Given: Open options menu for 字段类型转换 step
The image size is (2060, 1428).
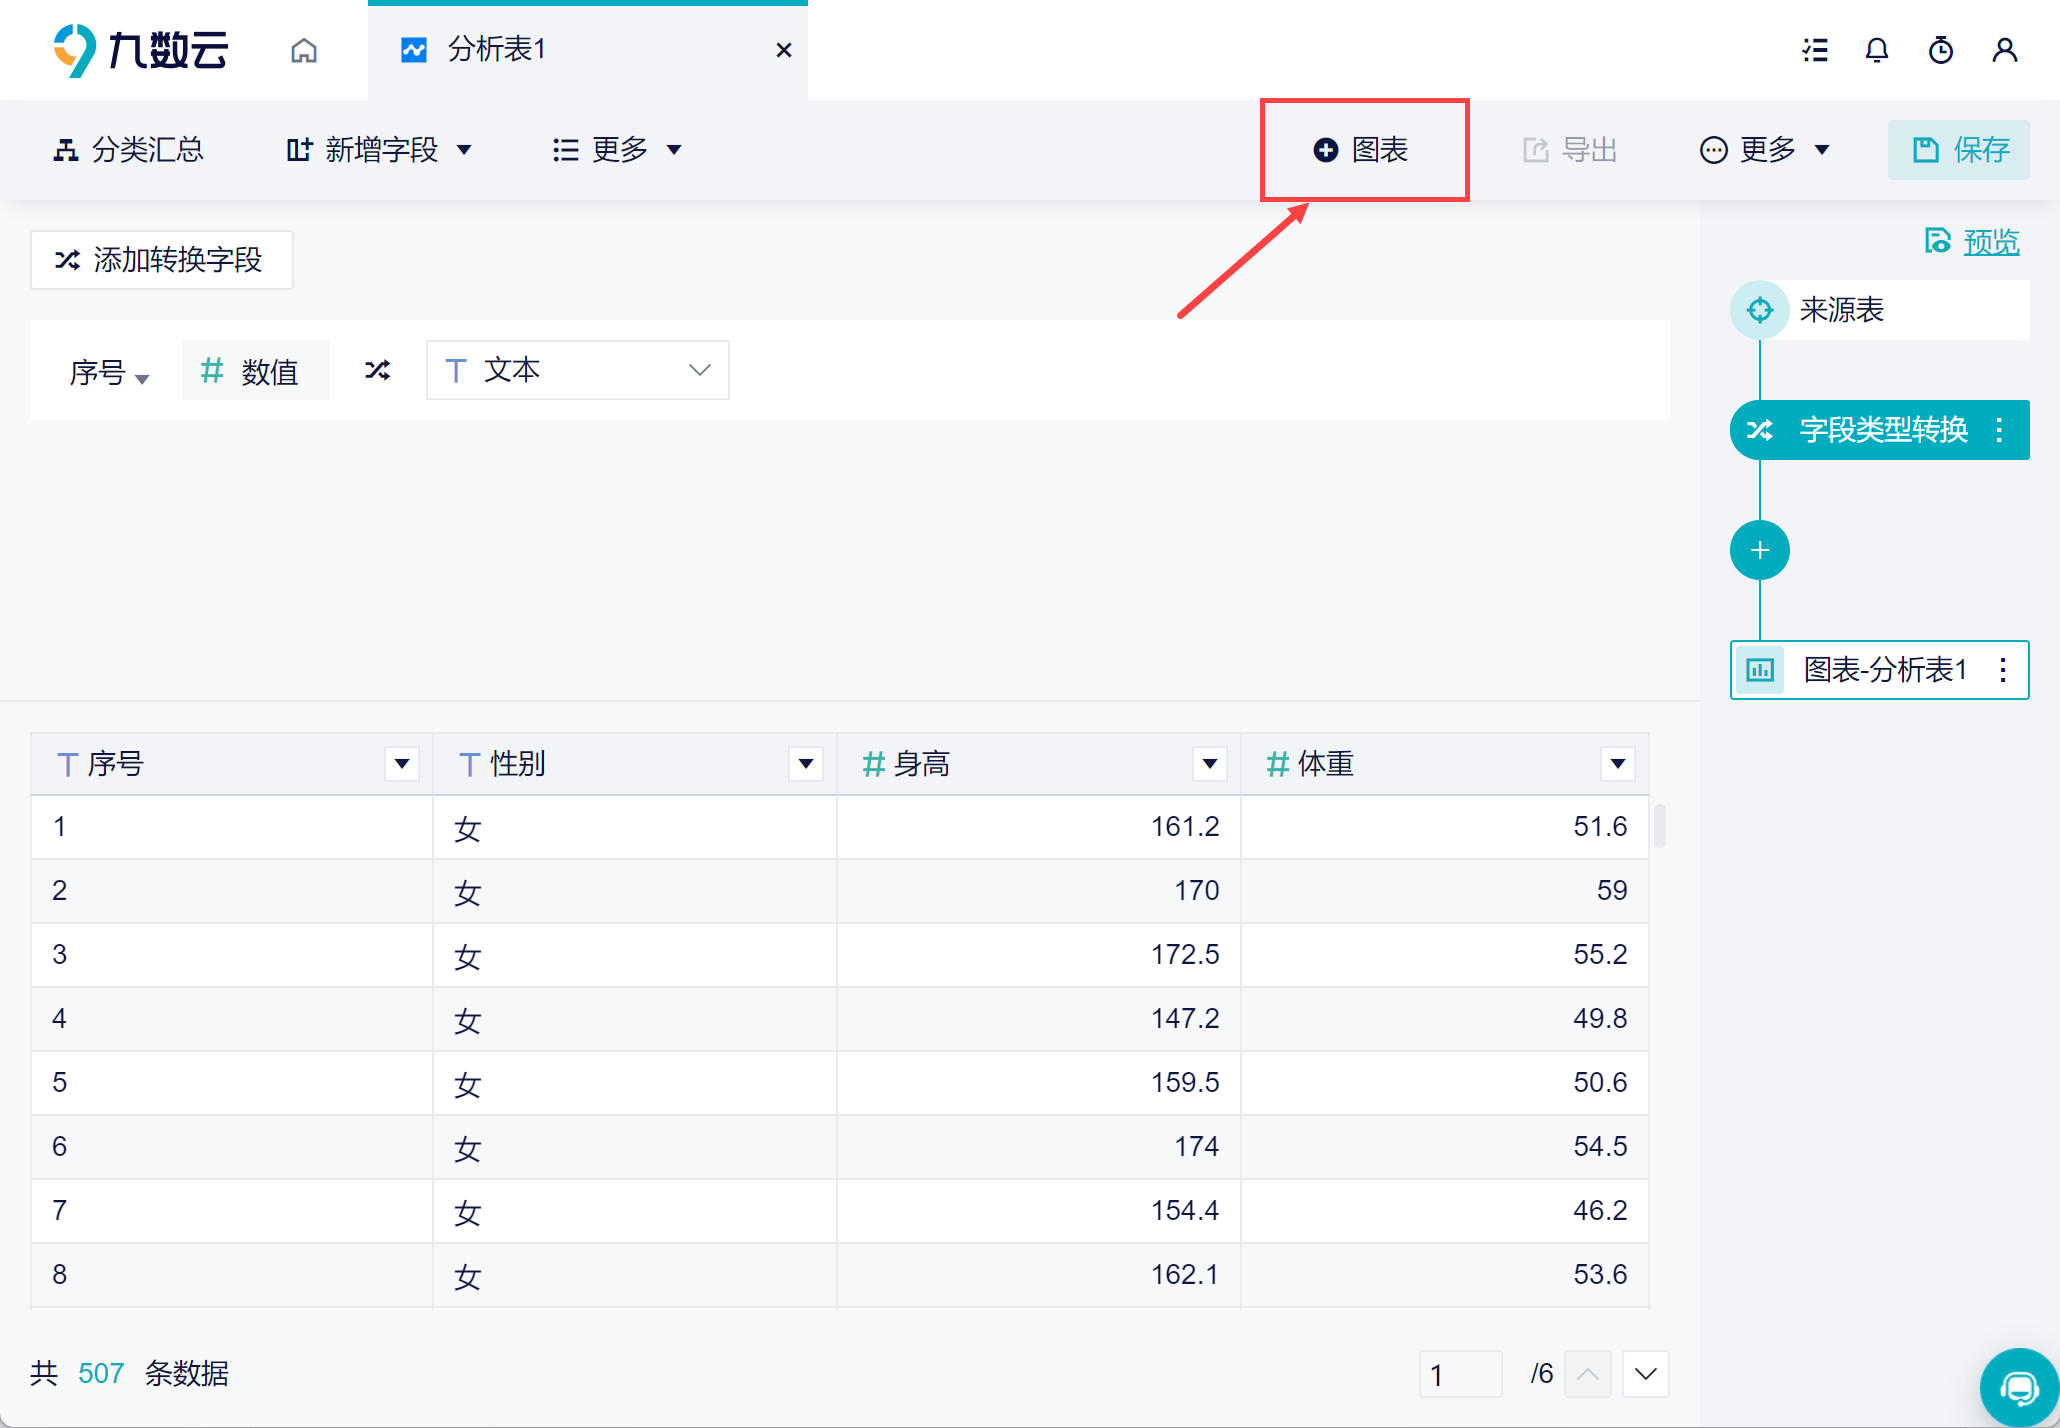Looking at the screenshot, I should (x=1999, y=430).
